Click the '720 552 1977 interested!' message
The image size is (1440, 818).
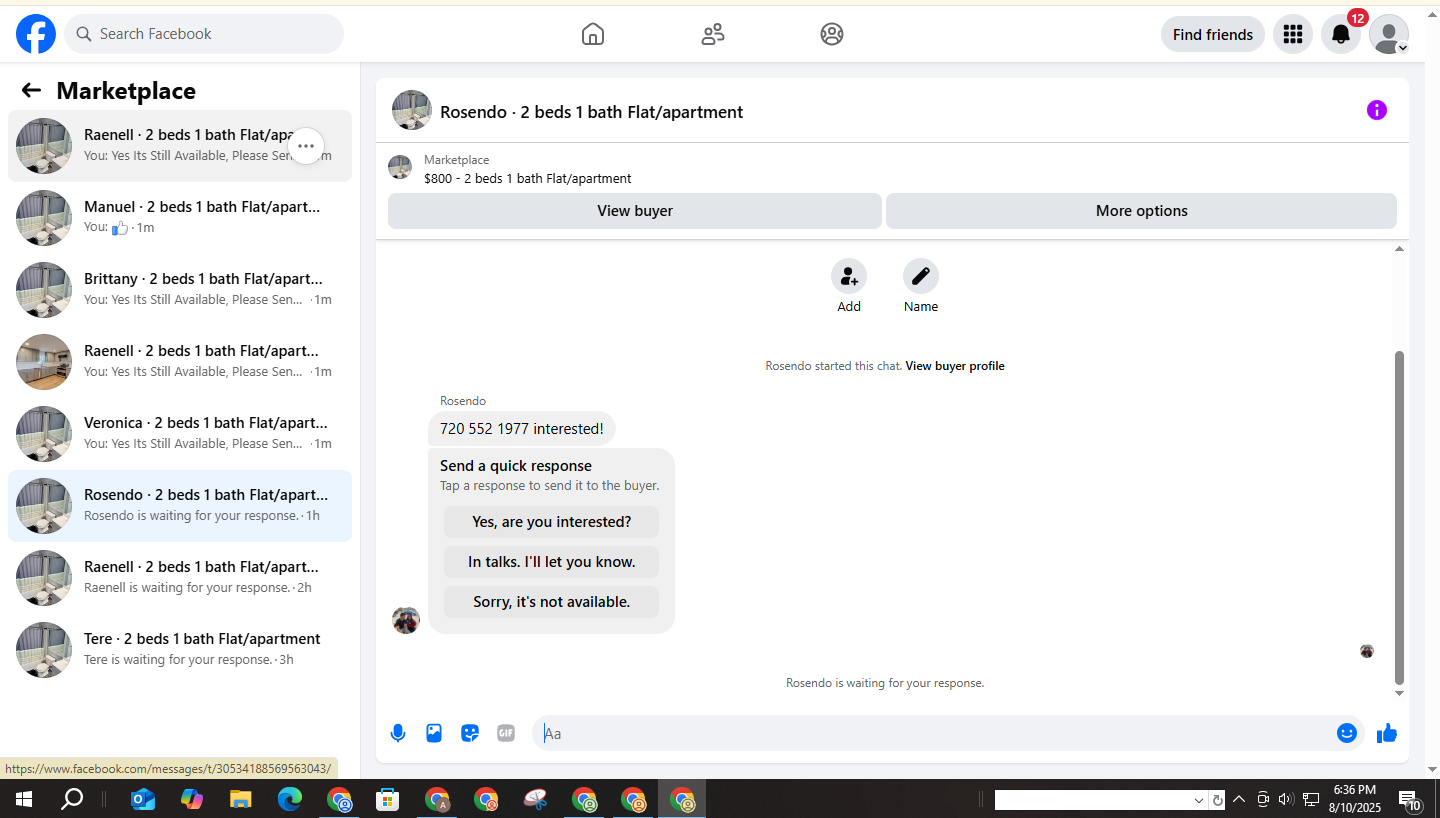tap(522, 429)
